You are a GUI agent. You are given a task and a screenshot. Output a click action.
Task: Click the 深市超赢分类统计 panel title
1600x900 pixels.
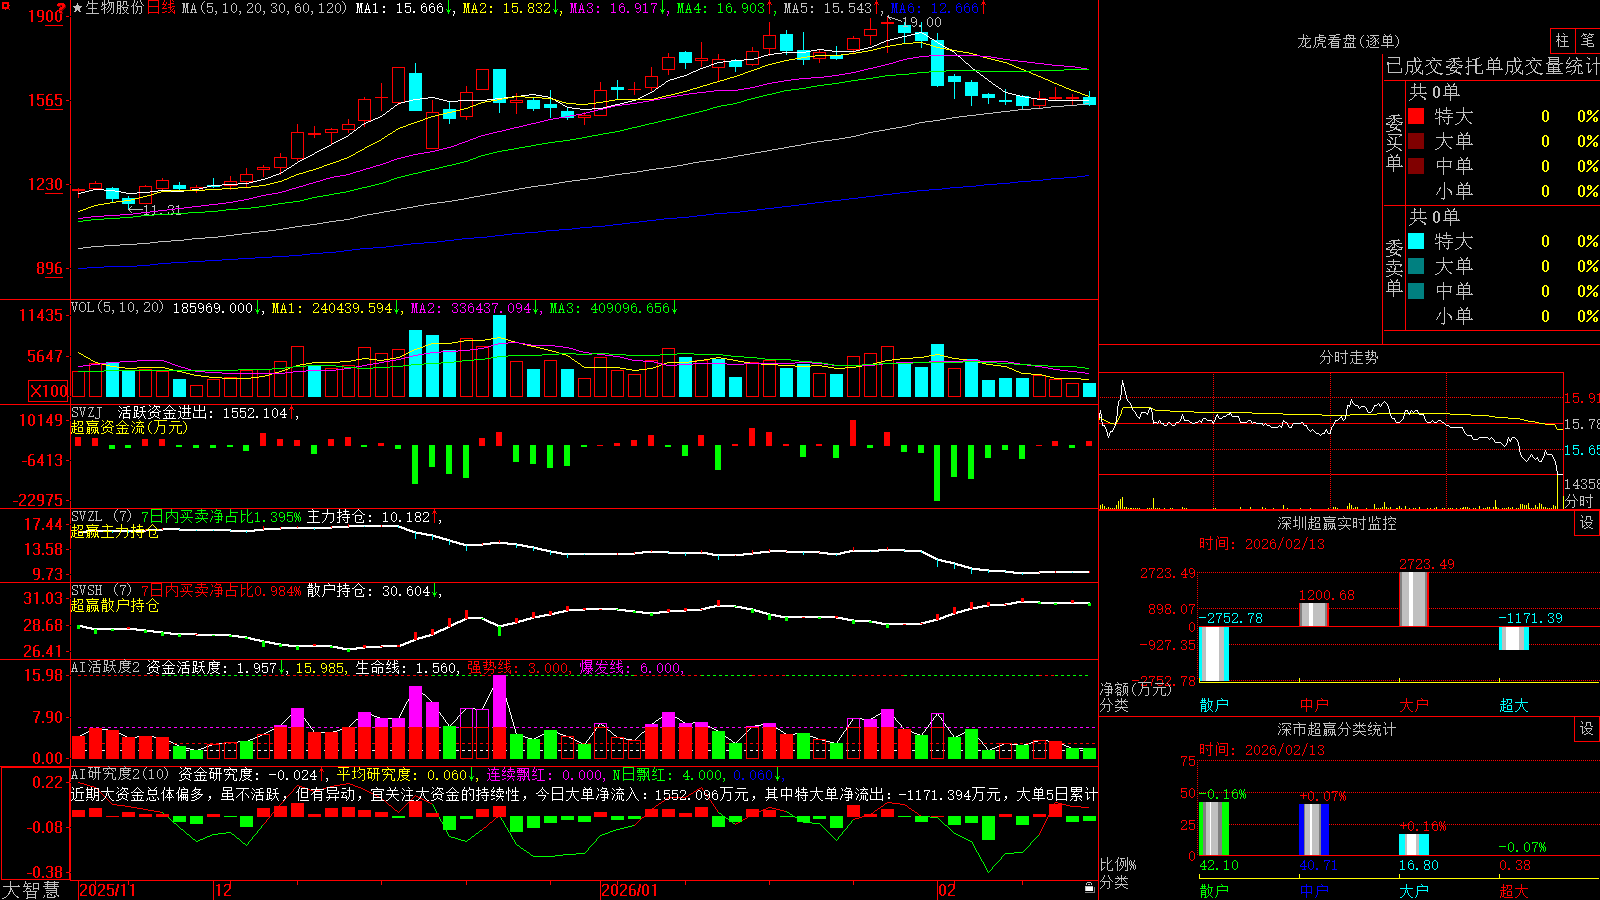pos(1337,729)
